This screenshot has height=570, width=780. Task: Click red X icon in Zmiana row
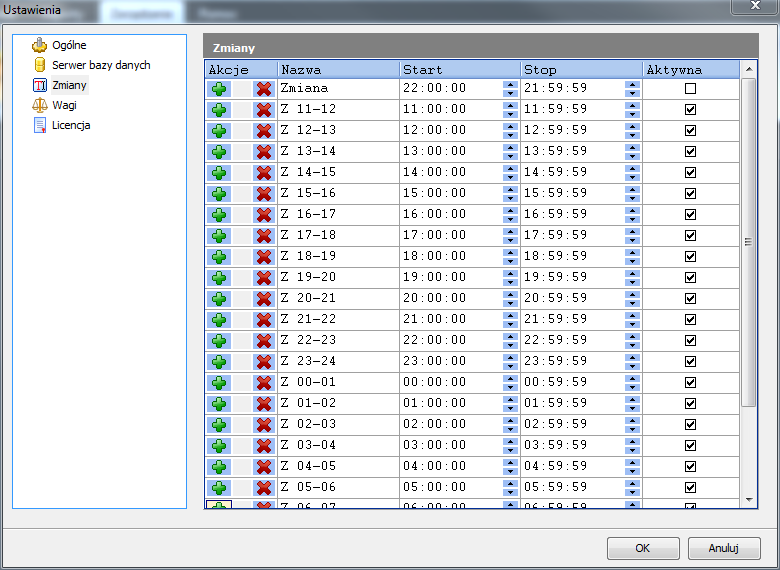point(264,88)
